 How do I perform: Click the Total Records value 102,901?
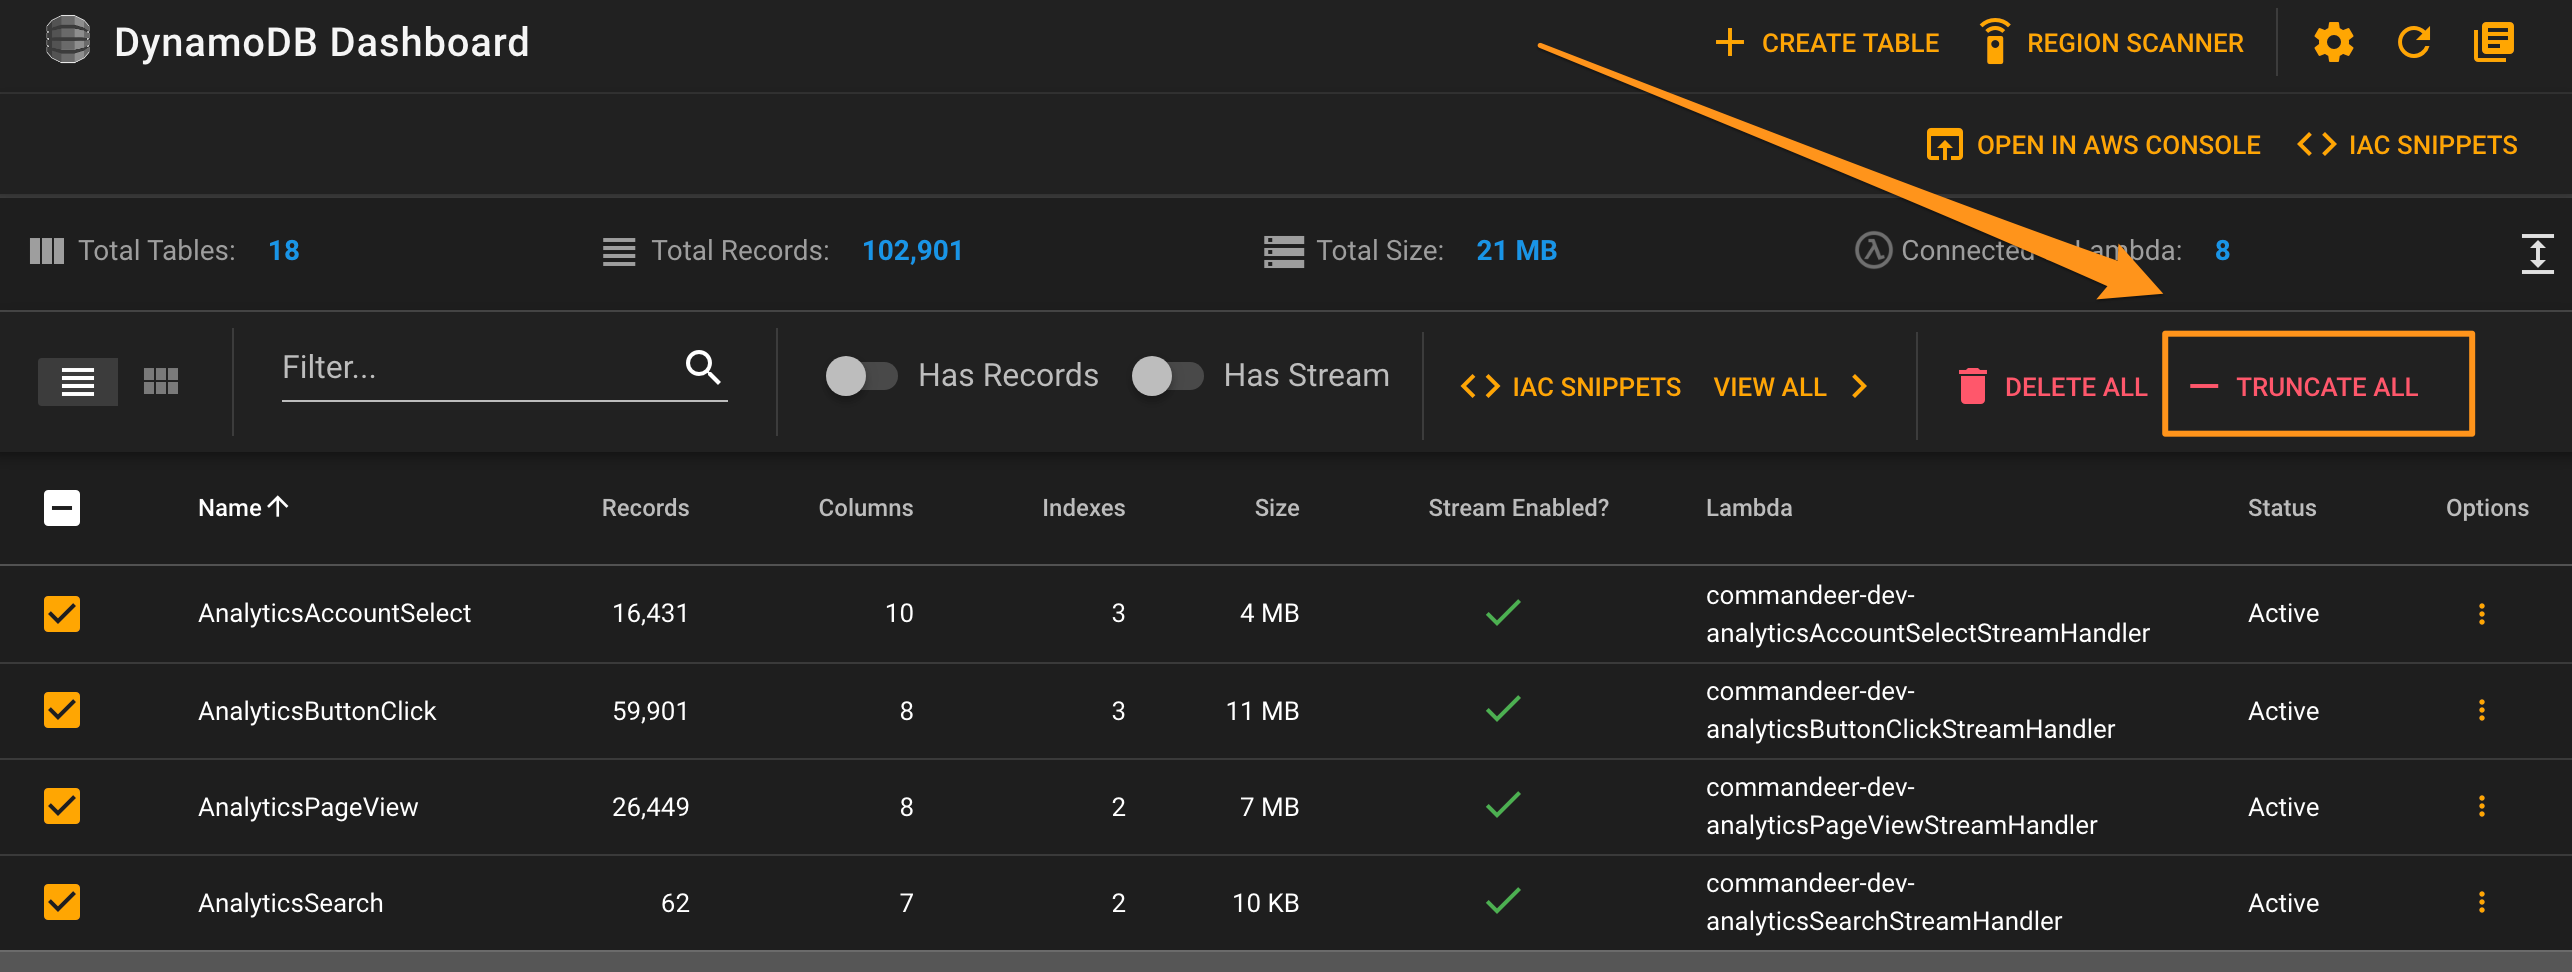coord(912,250)
